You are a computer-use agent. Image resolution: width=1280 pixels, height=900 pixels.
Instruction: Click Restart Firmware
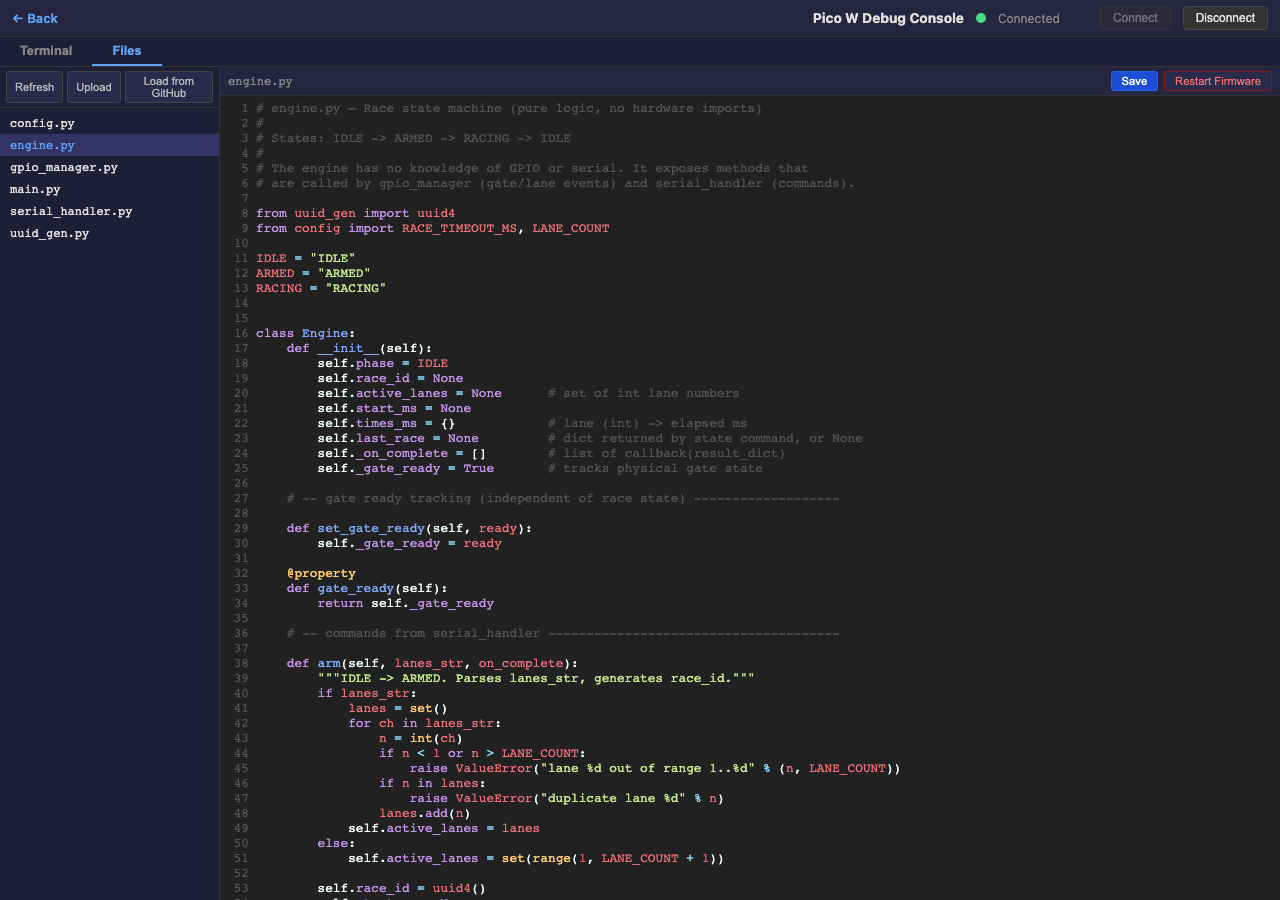[1217, 80]
